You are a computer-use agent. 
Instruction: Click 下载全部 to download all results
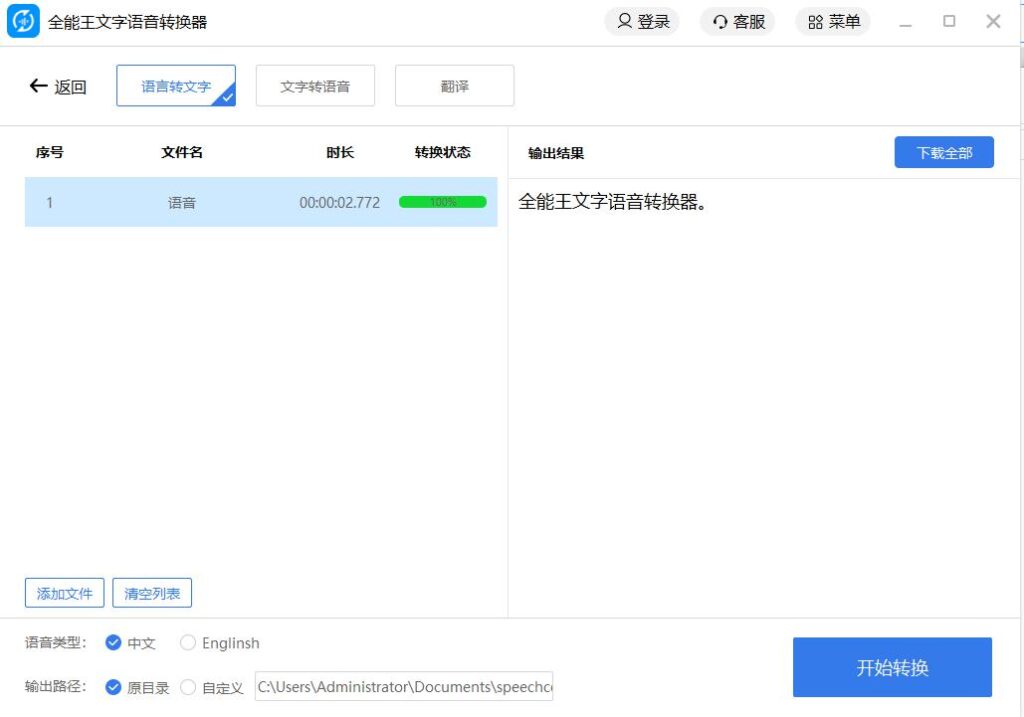coord(944,151)
